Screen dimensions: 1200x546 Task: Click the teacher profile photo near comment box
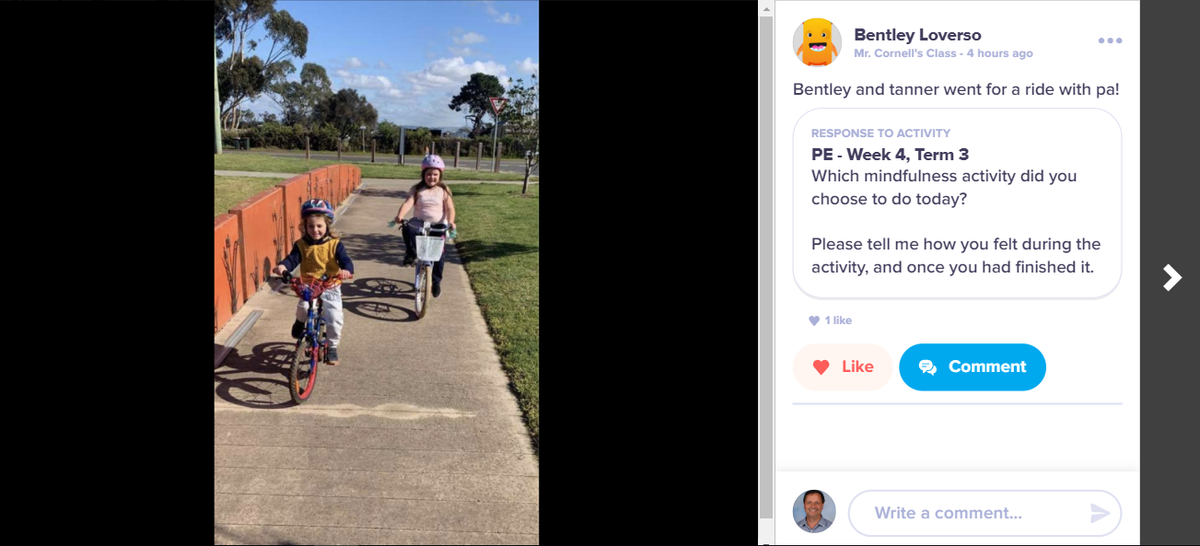pos(814,511)
